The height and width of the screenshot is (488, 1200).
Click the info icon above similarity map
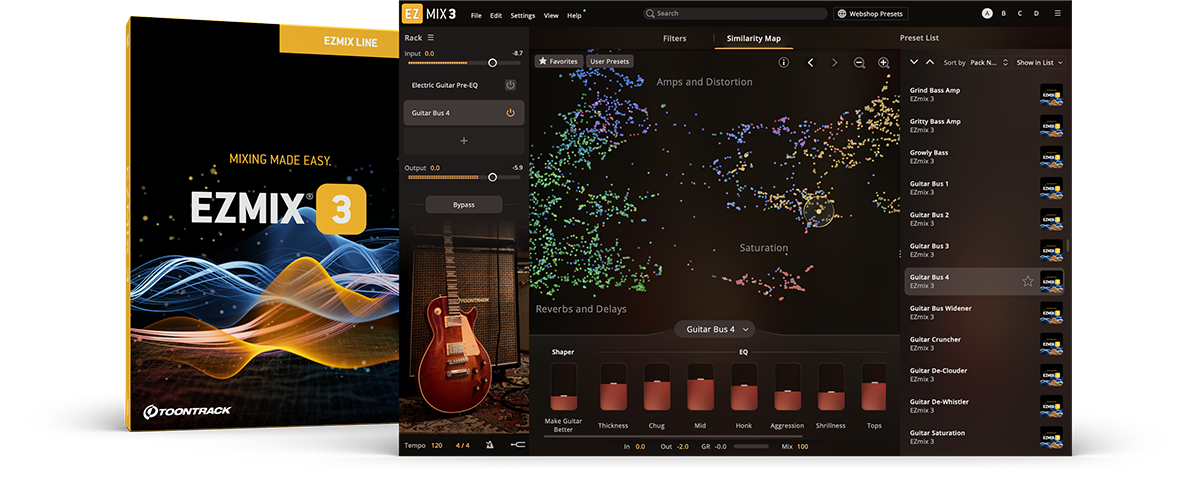pos(784,62)
